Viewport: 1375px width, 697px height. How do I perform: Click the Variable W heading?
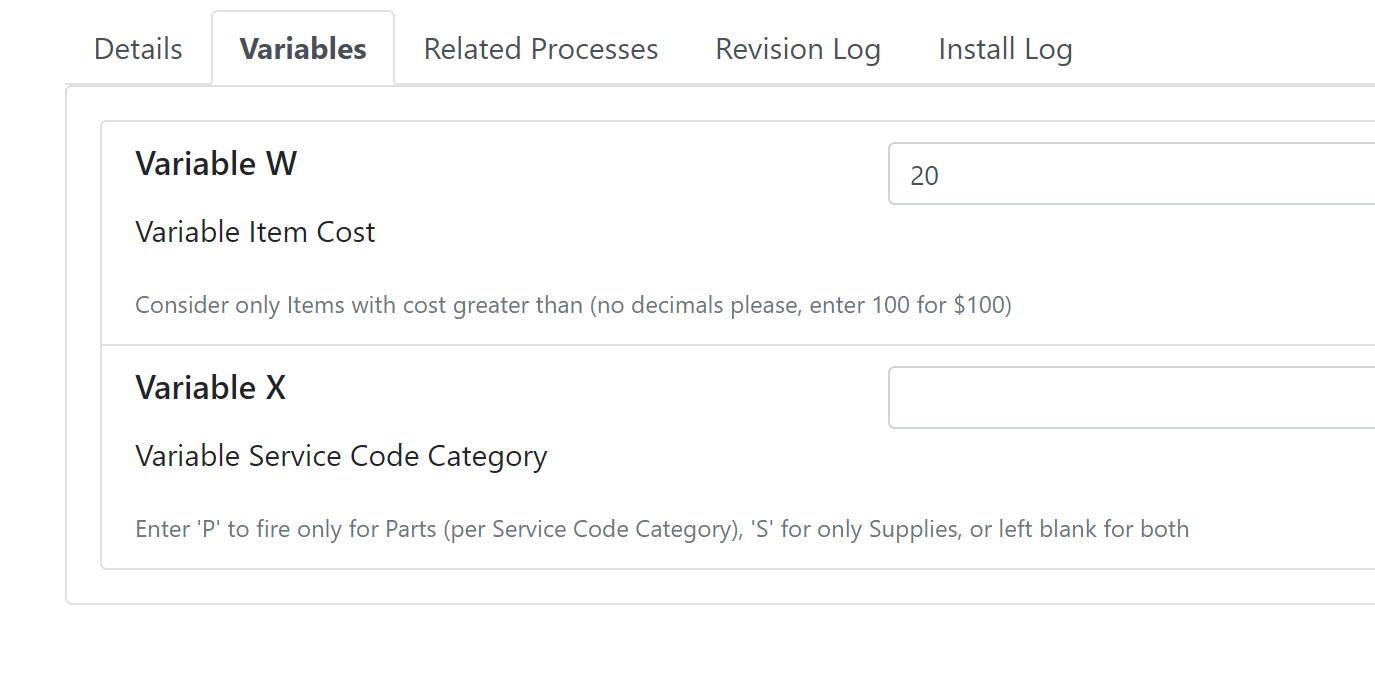tap(216, 163)
